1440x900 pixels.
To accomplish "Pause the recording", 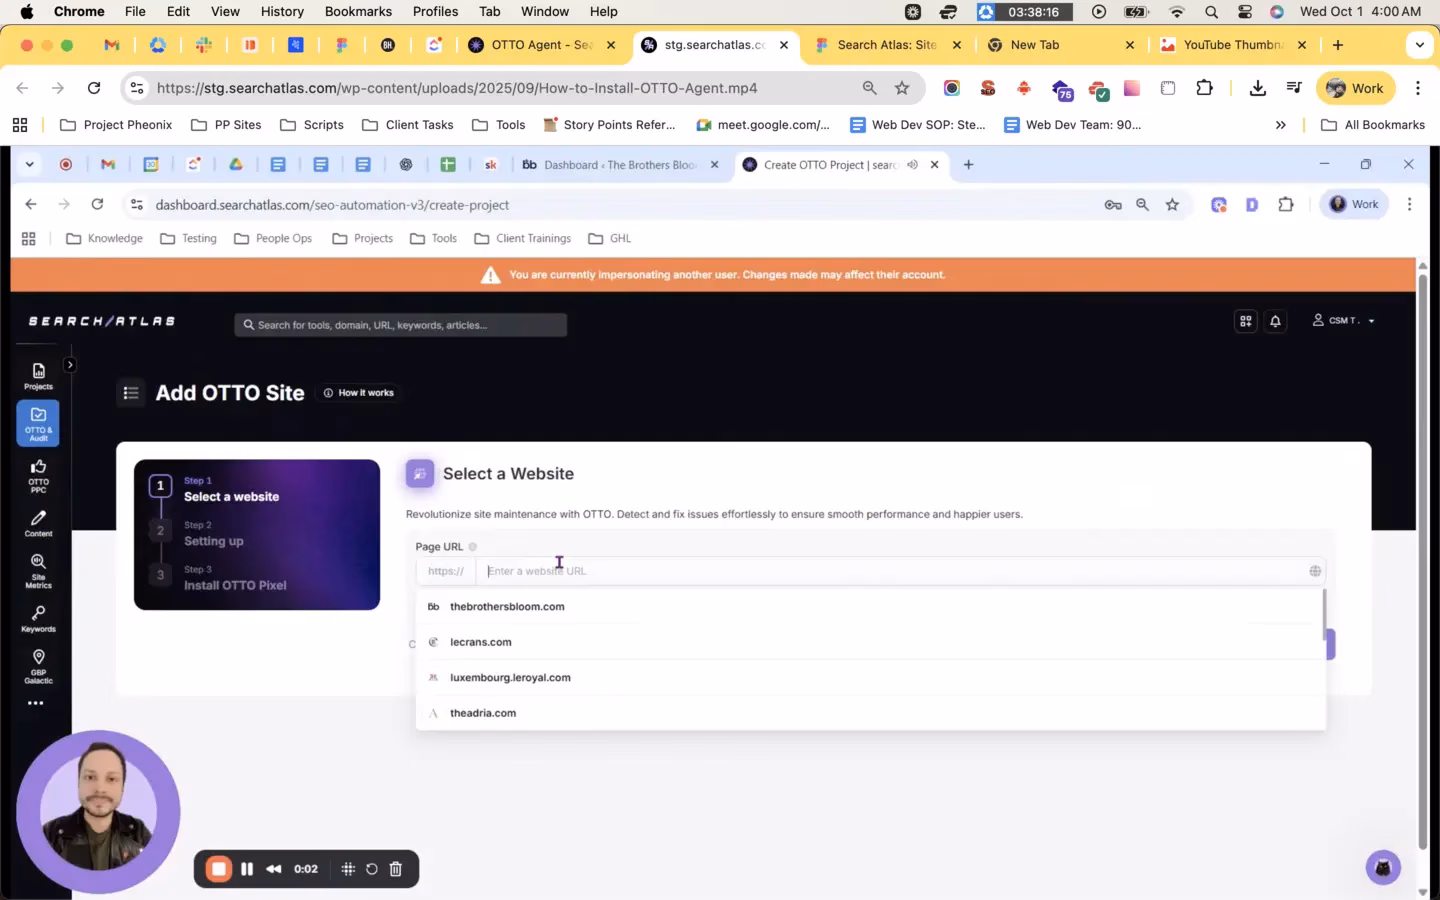I will [x=247, y=869].
